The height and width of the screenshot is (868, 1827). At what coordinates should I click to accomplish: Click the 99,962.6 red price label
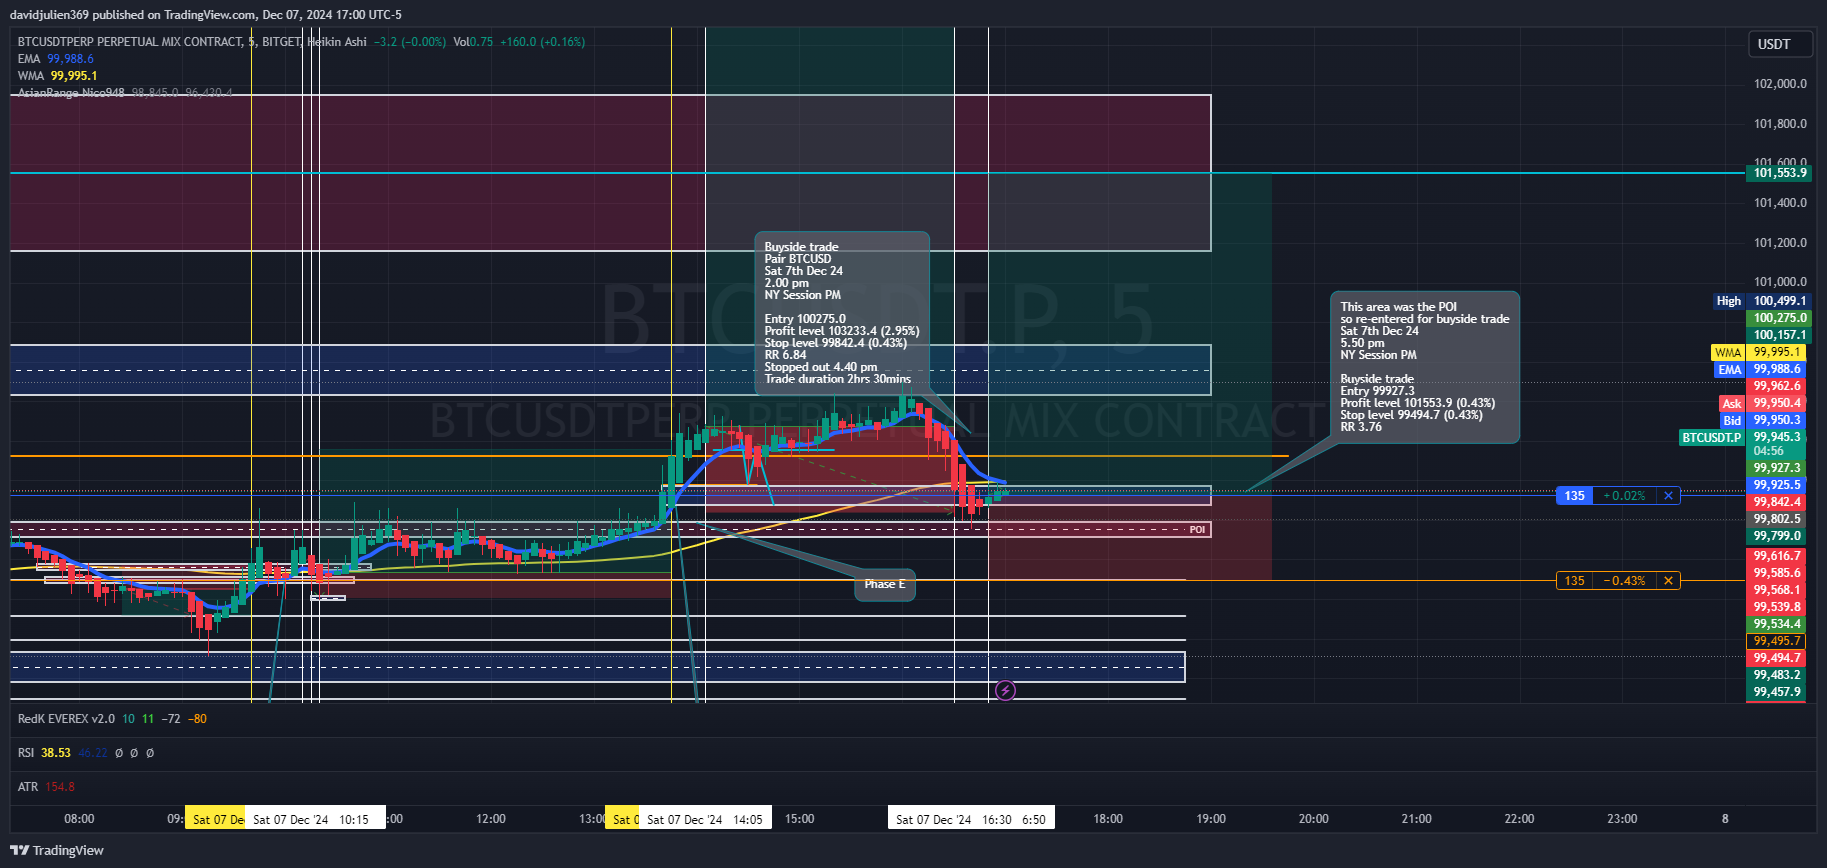pos(1776,386)
